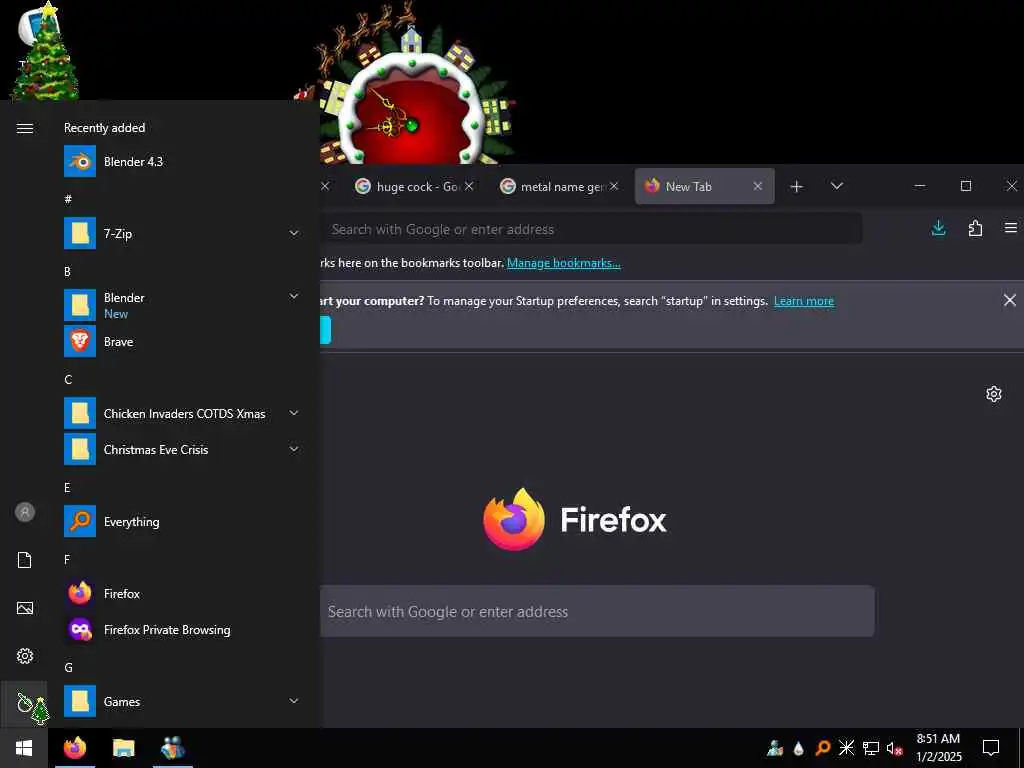Click Firefox icon on the taskbar
The height and width of the screenshot is (768, 1024).
(x=75, y=748)
